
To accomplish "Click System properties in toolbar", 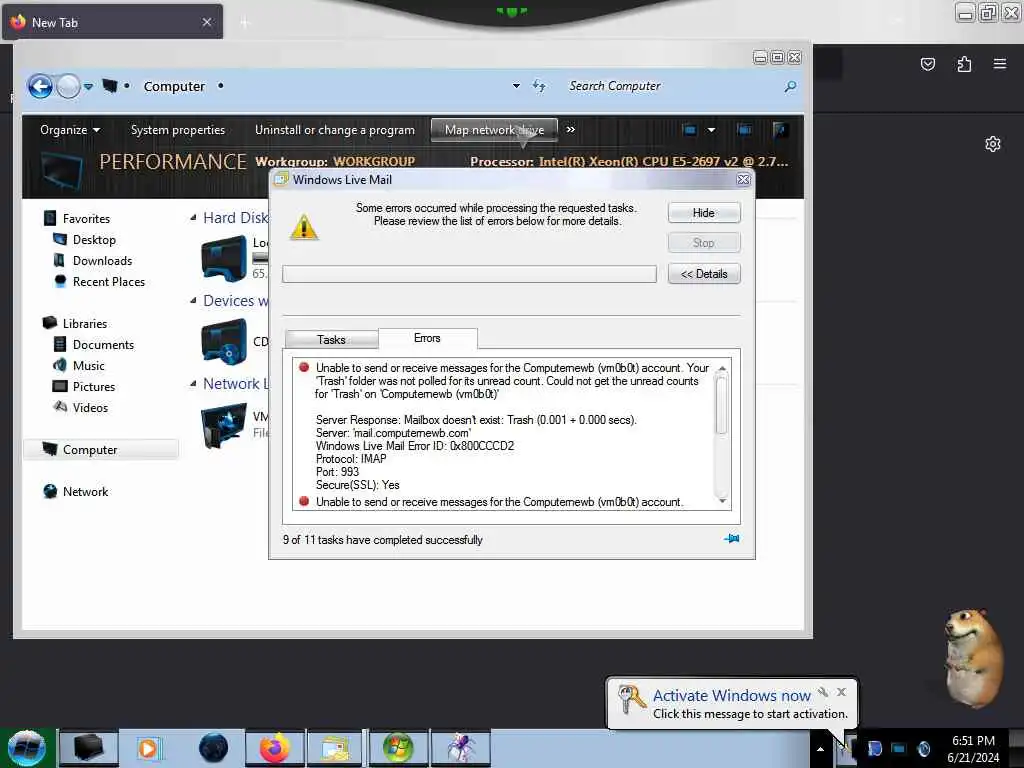I will tap(178, 129).
